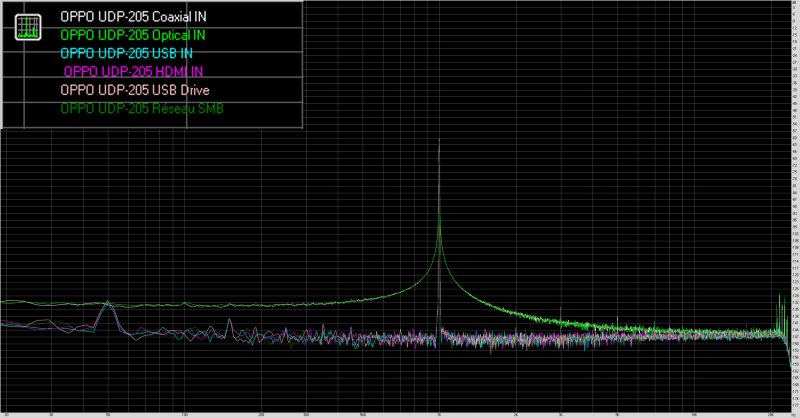Select the OPPO UDP-205 Réseau SMB legend entry

coord(142,109)
